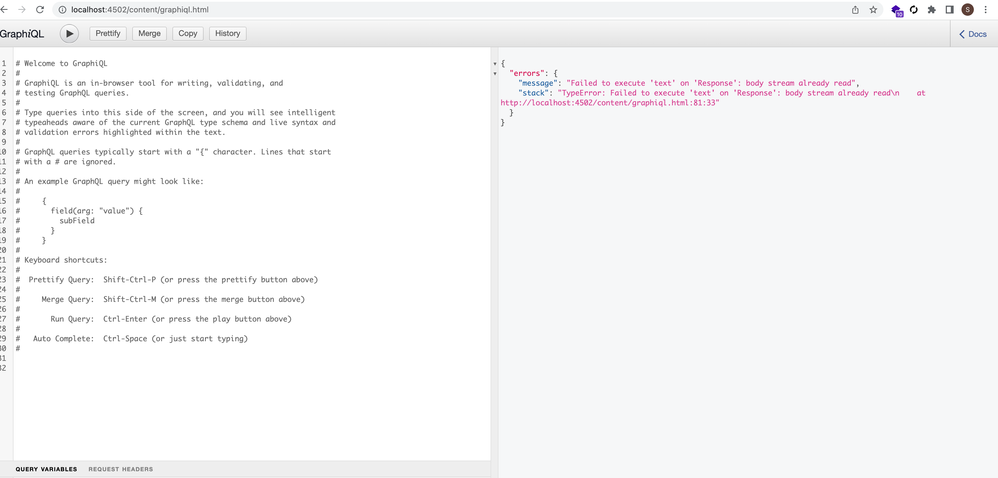Open the History panel
Viewport: 998px width, 478px height.
click(227, 34)
